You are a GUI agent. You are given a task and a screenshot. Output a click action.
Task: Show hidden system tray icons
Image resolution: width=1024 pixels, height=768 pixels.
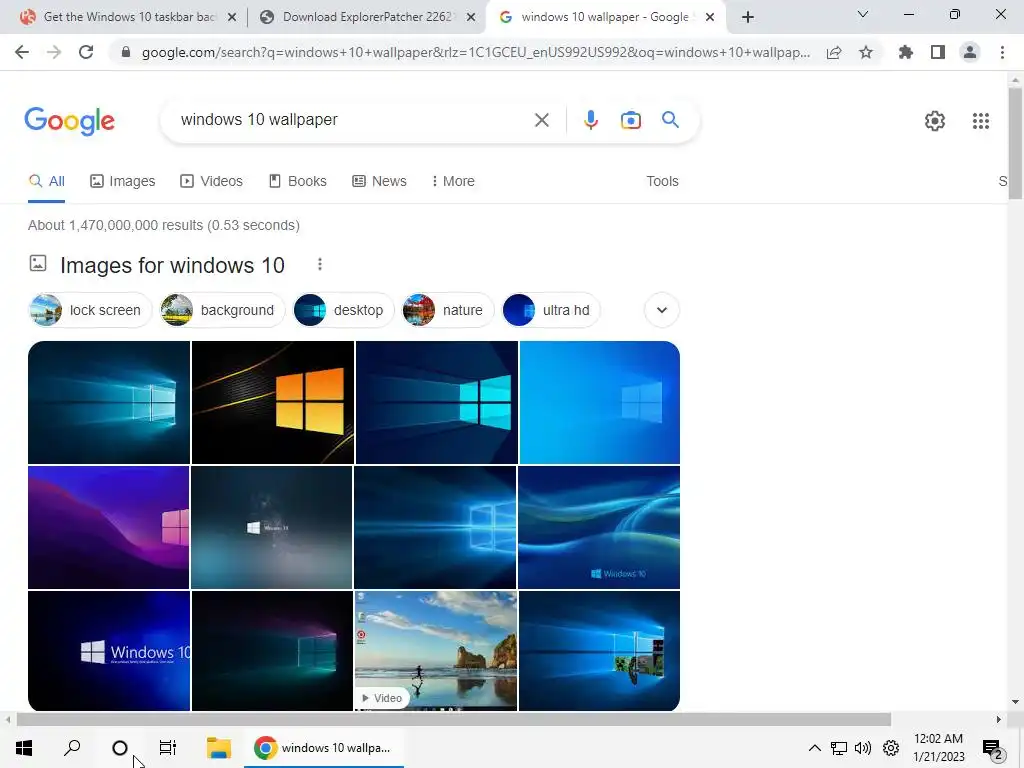814,748
